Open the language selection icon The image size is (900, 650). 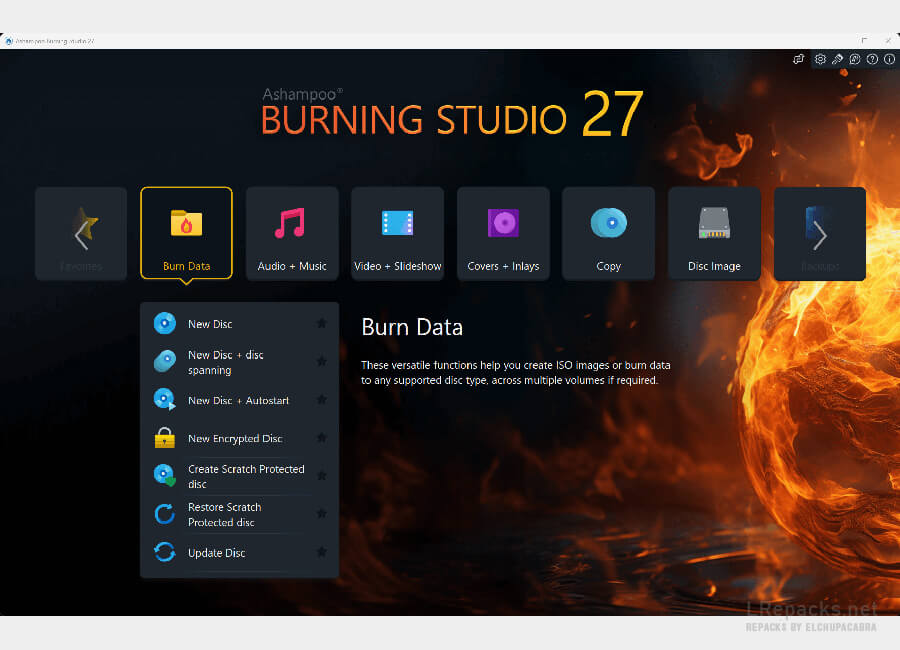855,60
